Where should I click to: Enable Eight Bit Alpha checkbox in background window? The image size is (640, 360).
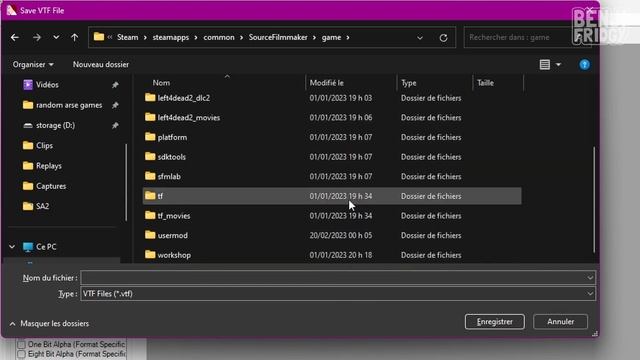tap(21, 354)
